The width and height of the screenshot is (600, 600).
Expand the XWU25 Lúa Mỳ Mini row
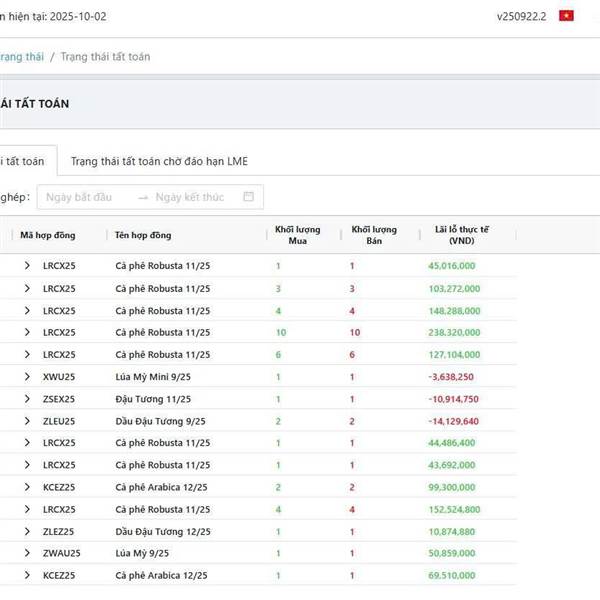[28, 377]
